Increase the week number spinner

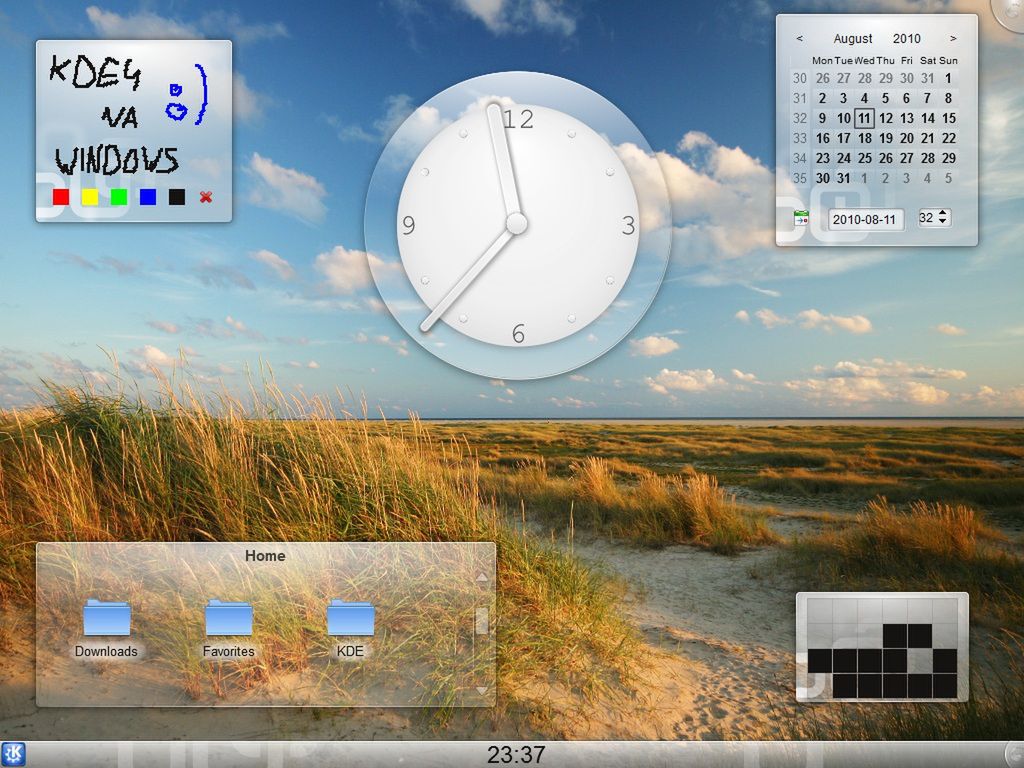(942, 214)
